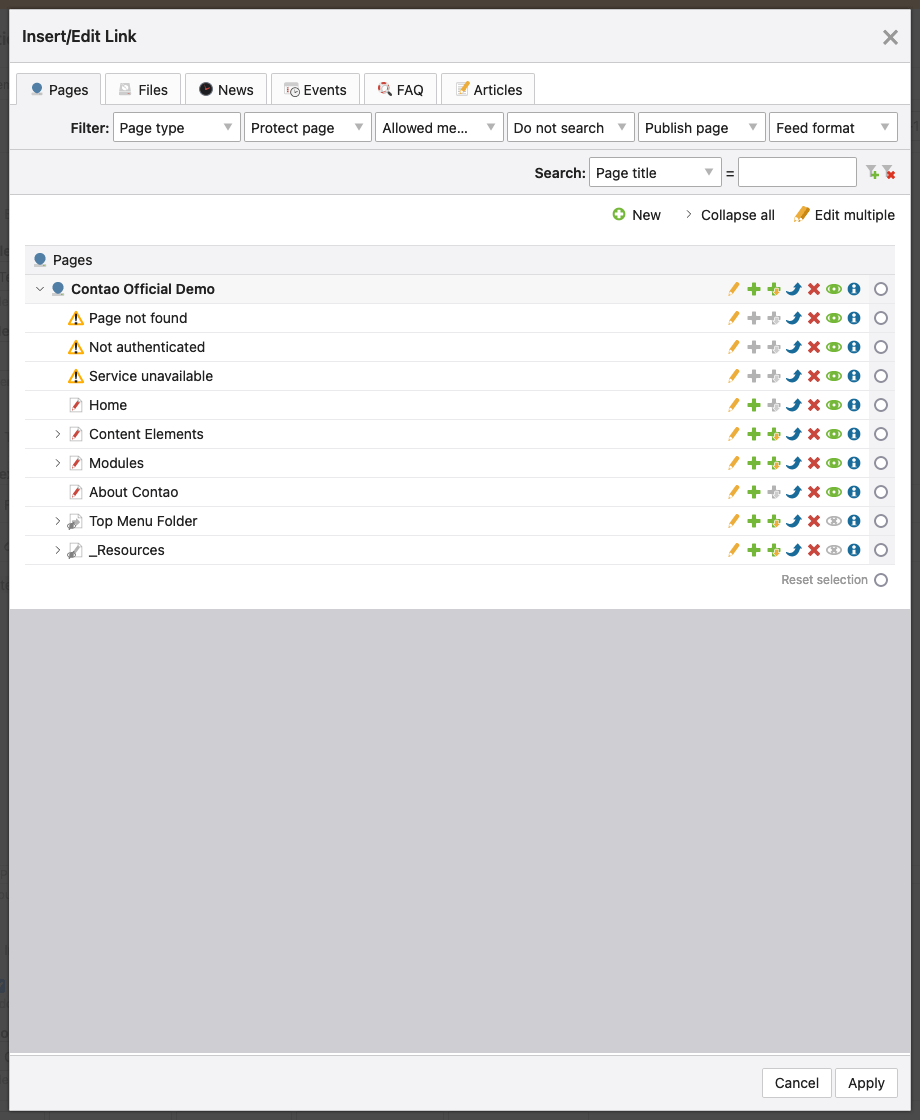The height and width of the screenshot is (1120, 920).
Task: Go to the Events tab
Action: 315,90
